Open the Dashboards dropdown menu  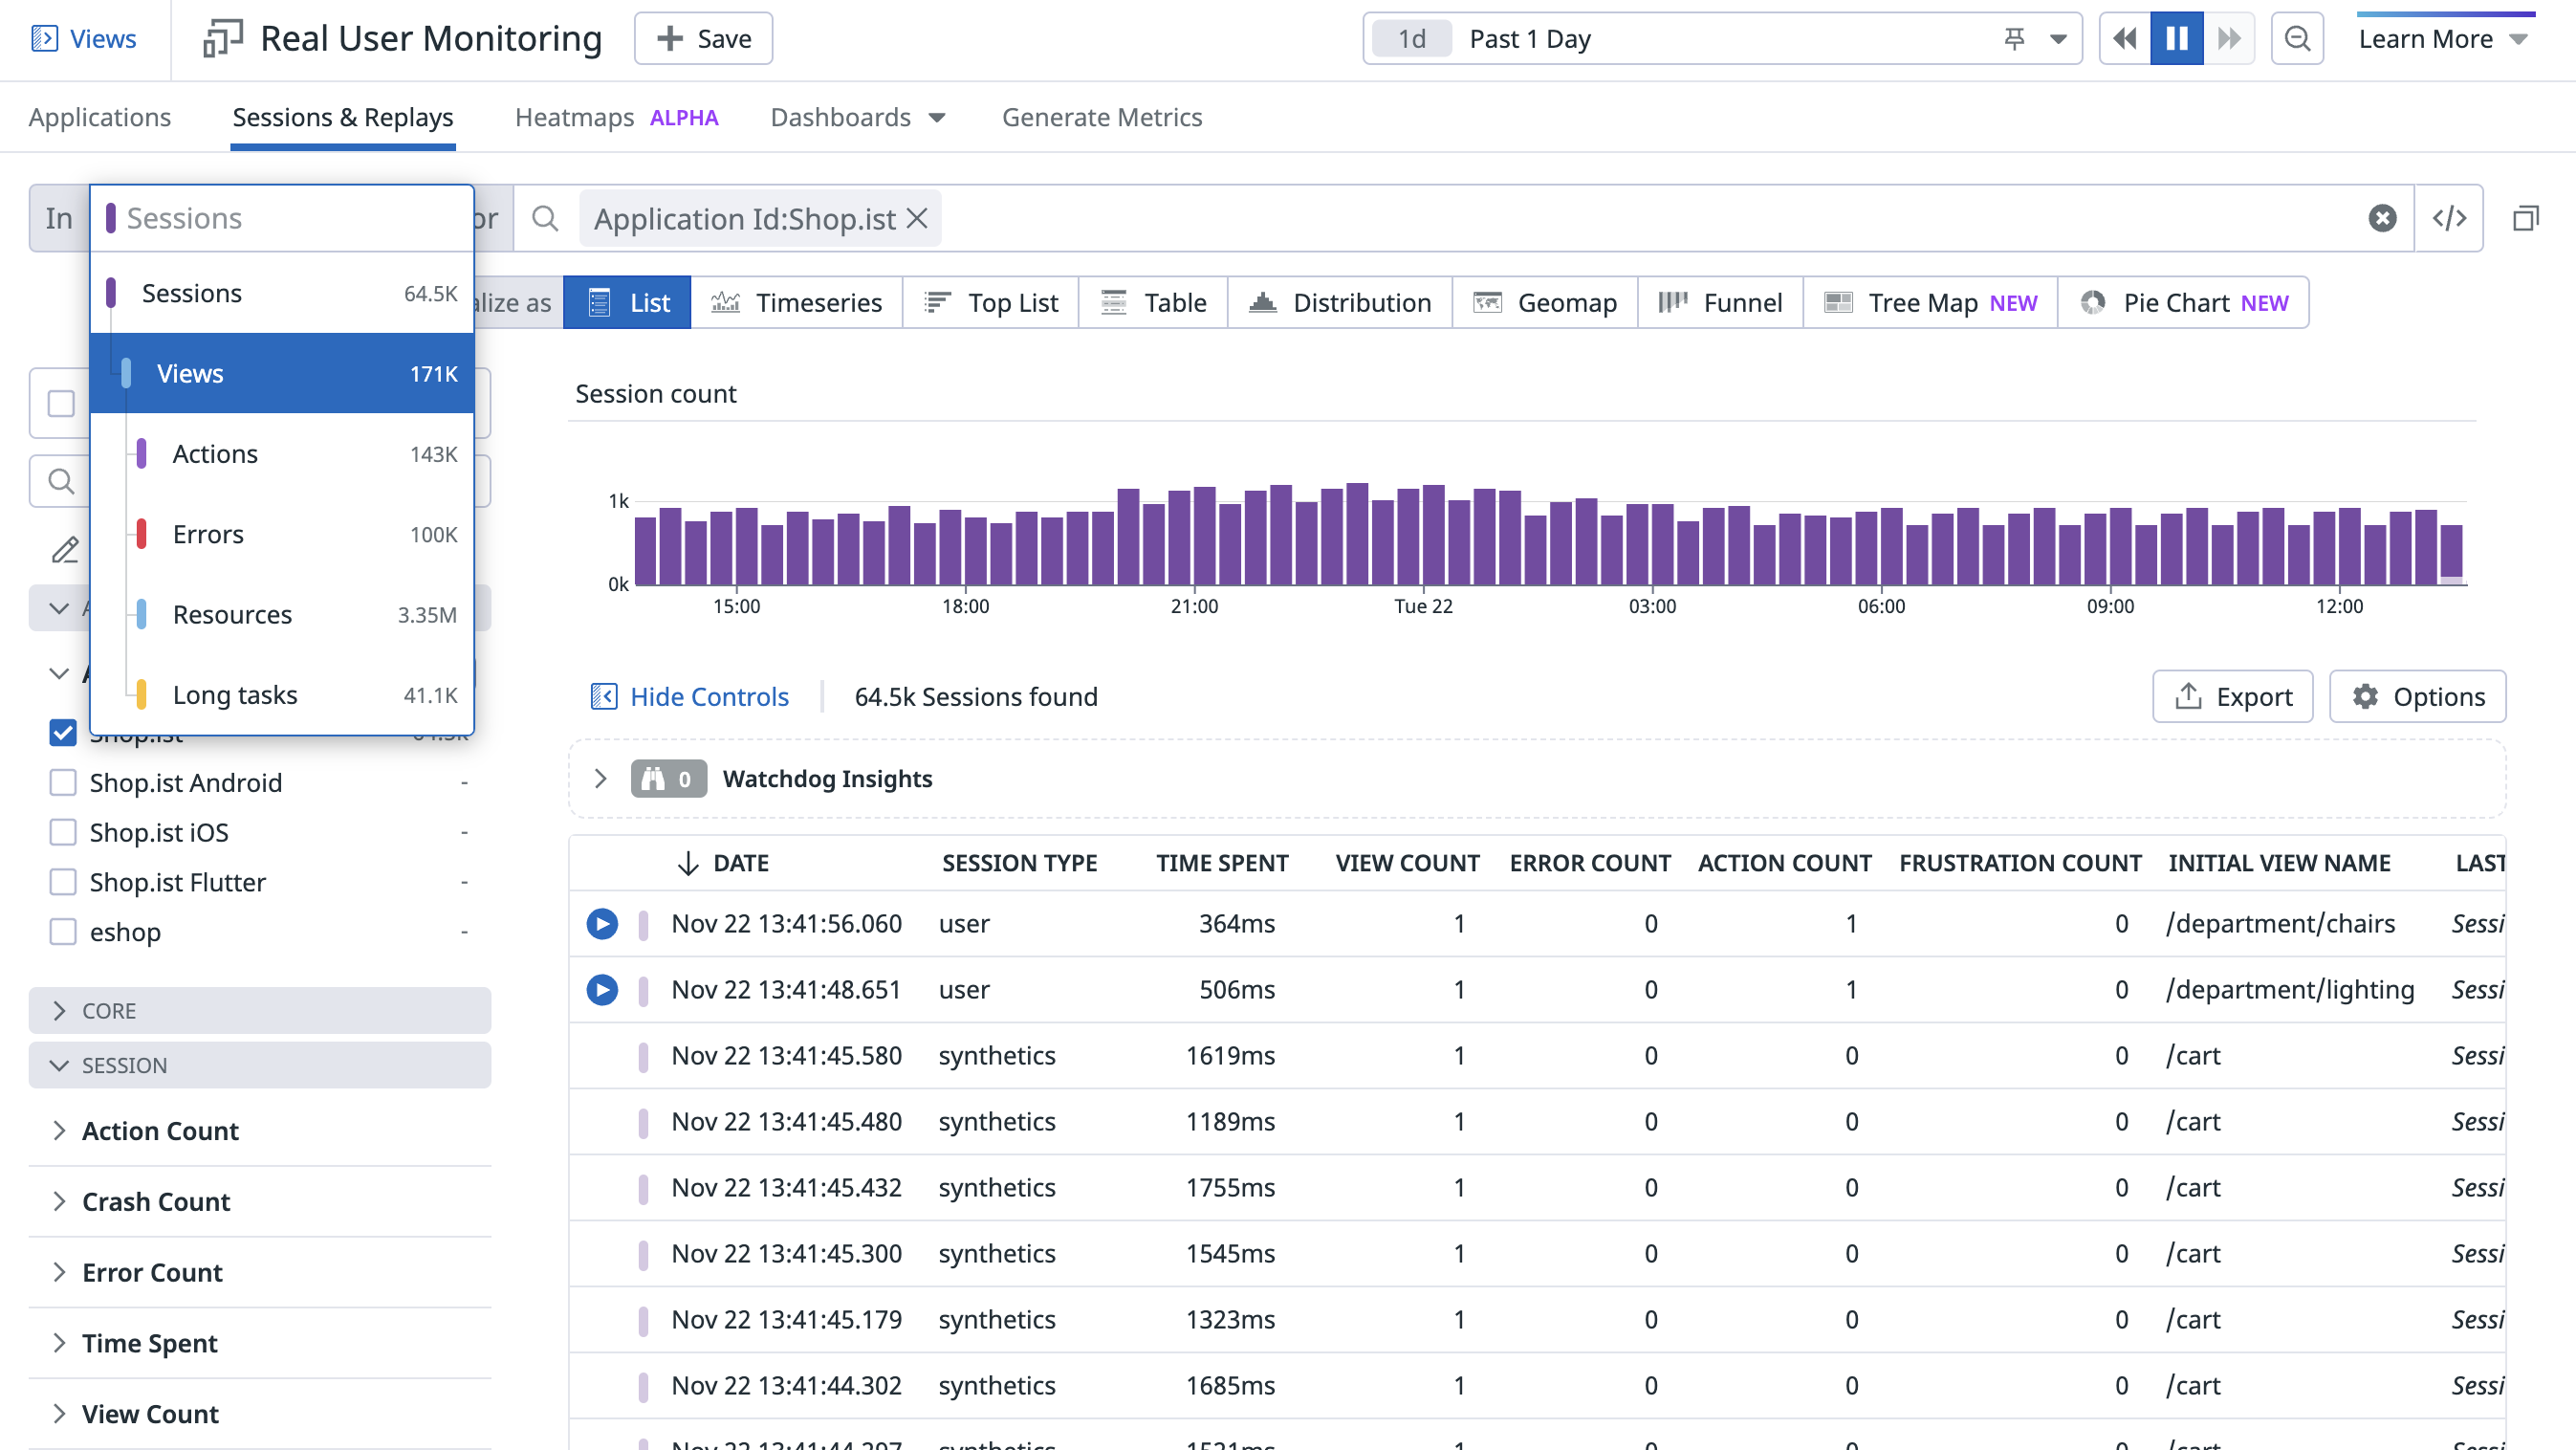[858, 117]
